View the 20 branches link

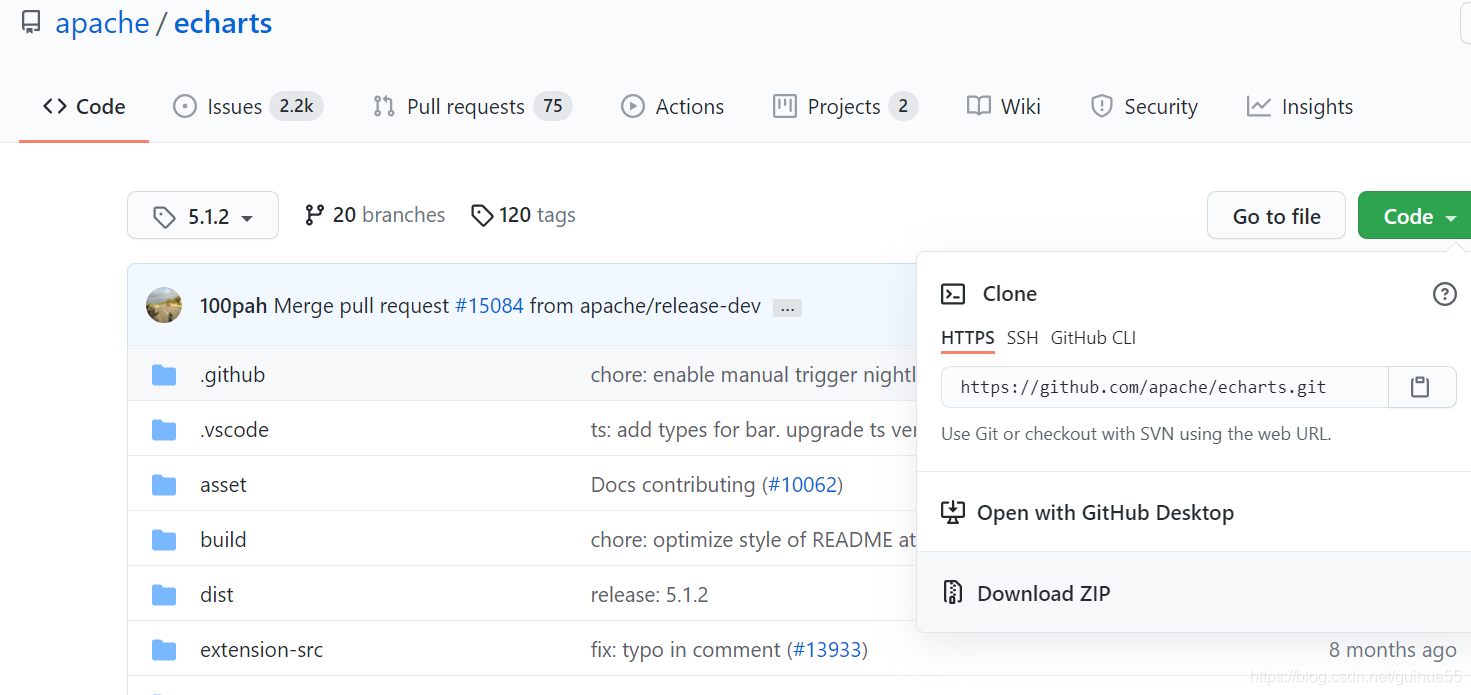(x=375, y=215)
